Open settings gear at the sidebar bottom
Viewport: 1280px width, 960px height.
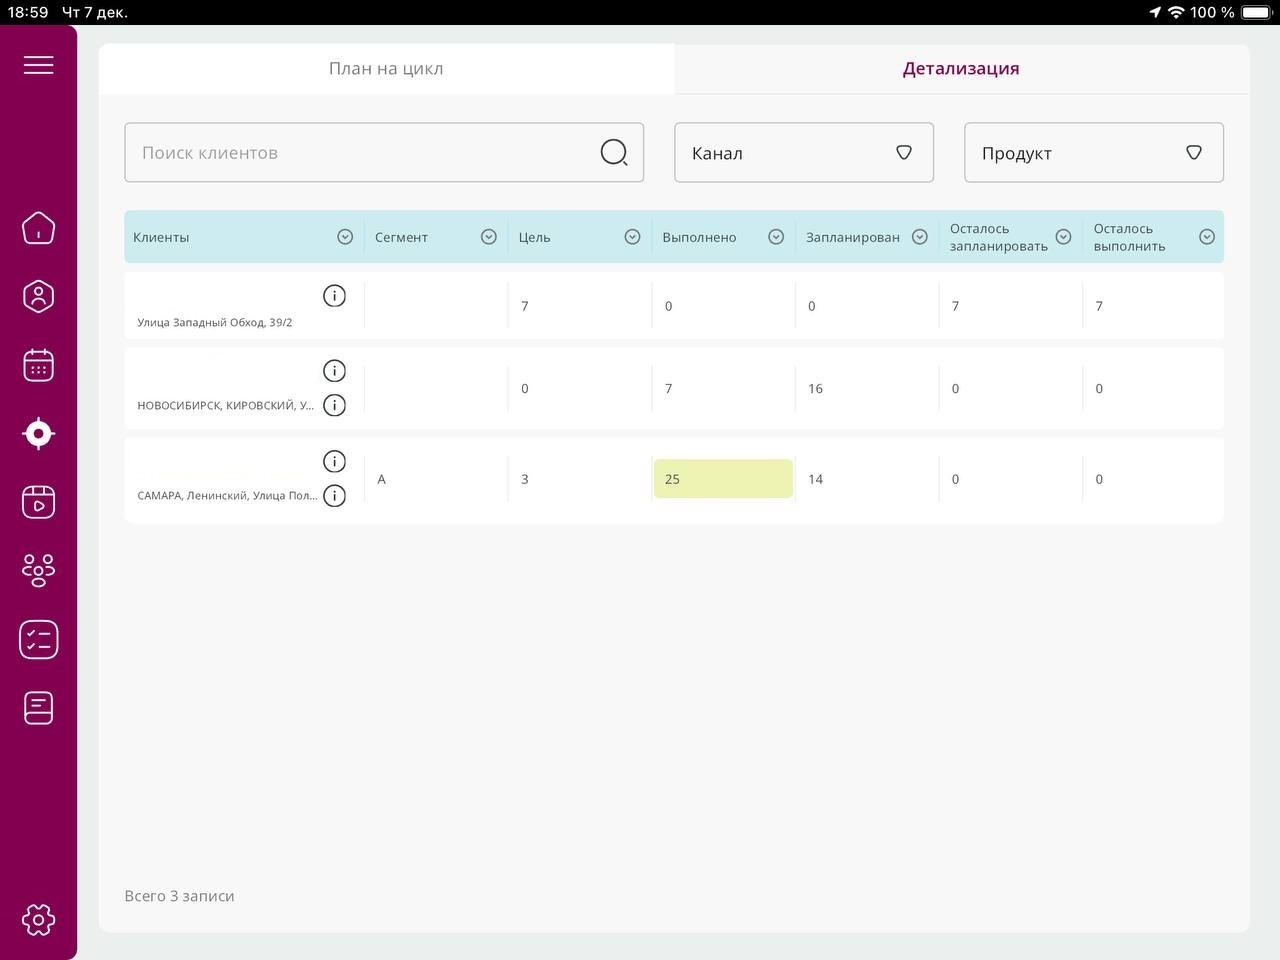click(x=38, y=920)
